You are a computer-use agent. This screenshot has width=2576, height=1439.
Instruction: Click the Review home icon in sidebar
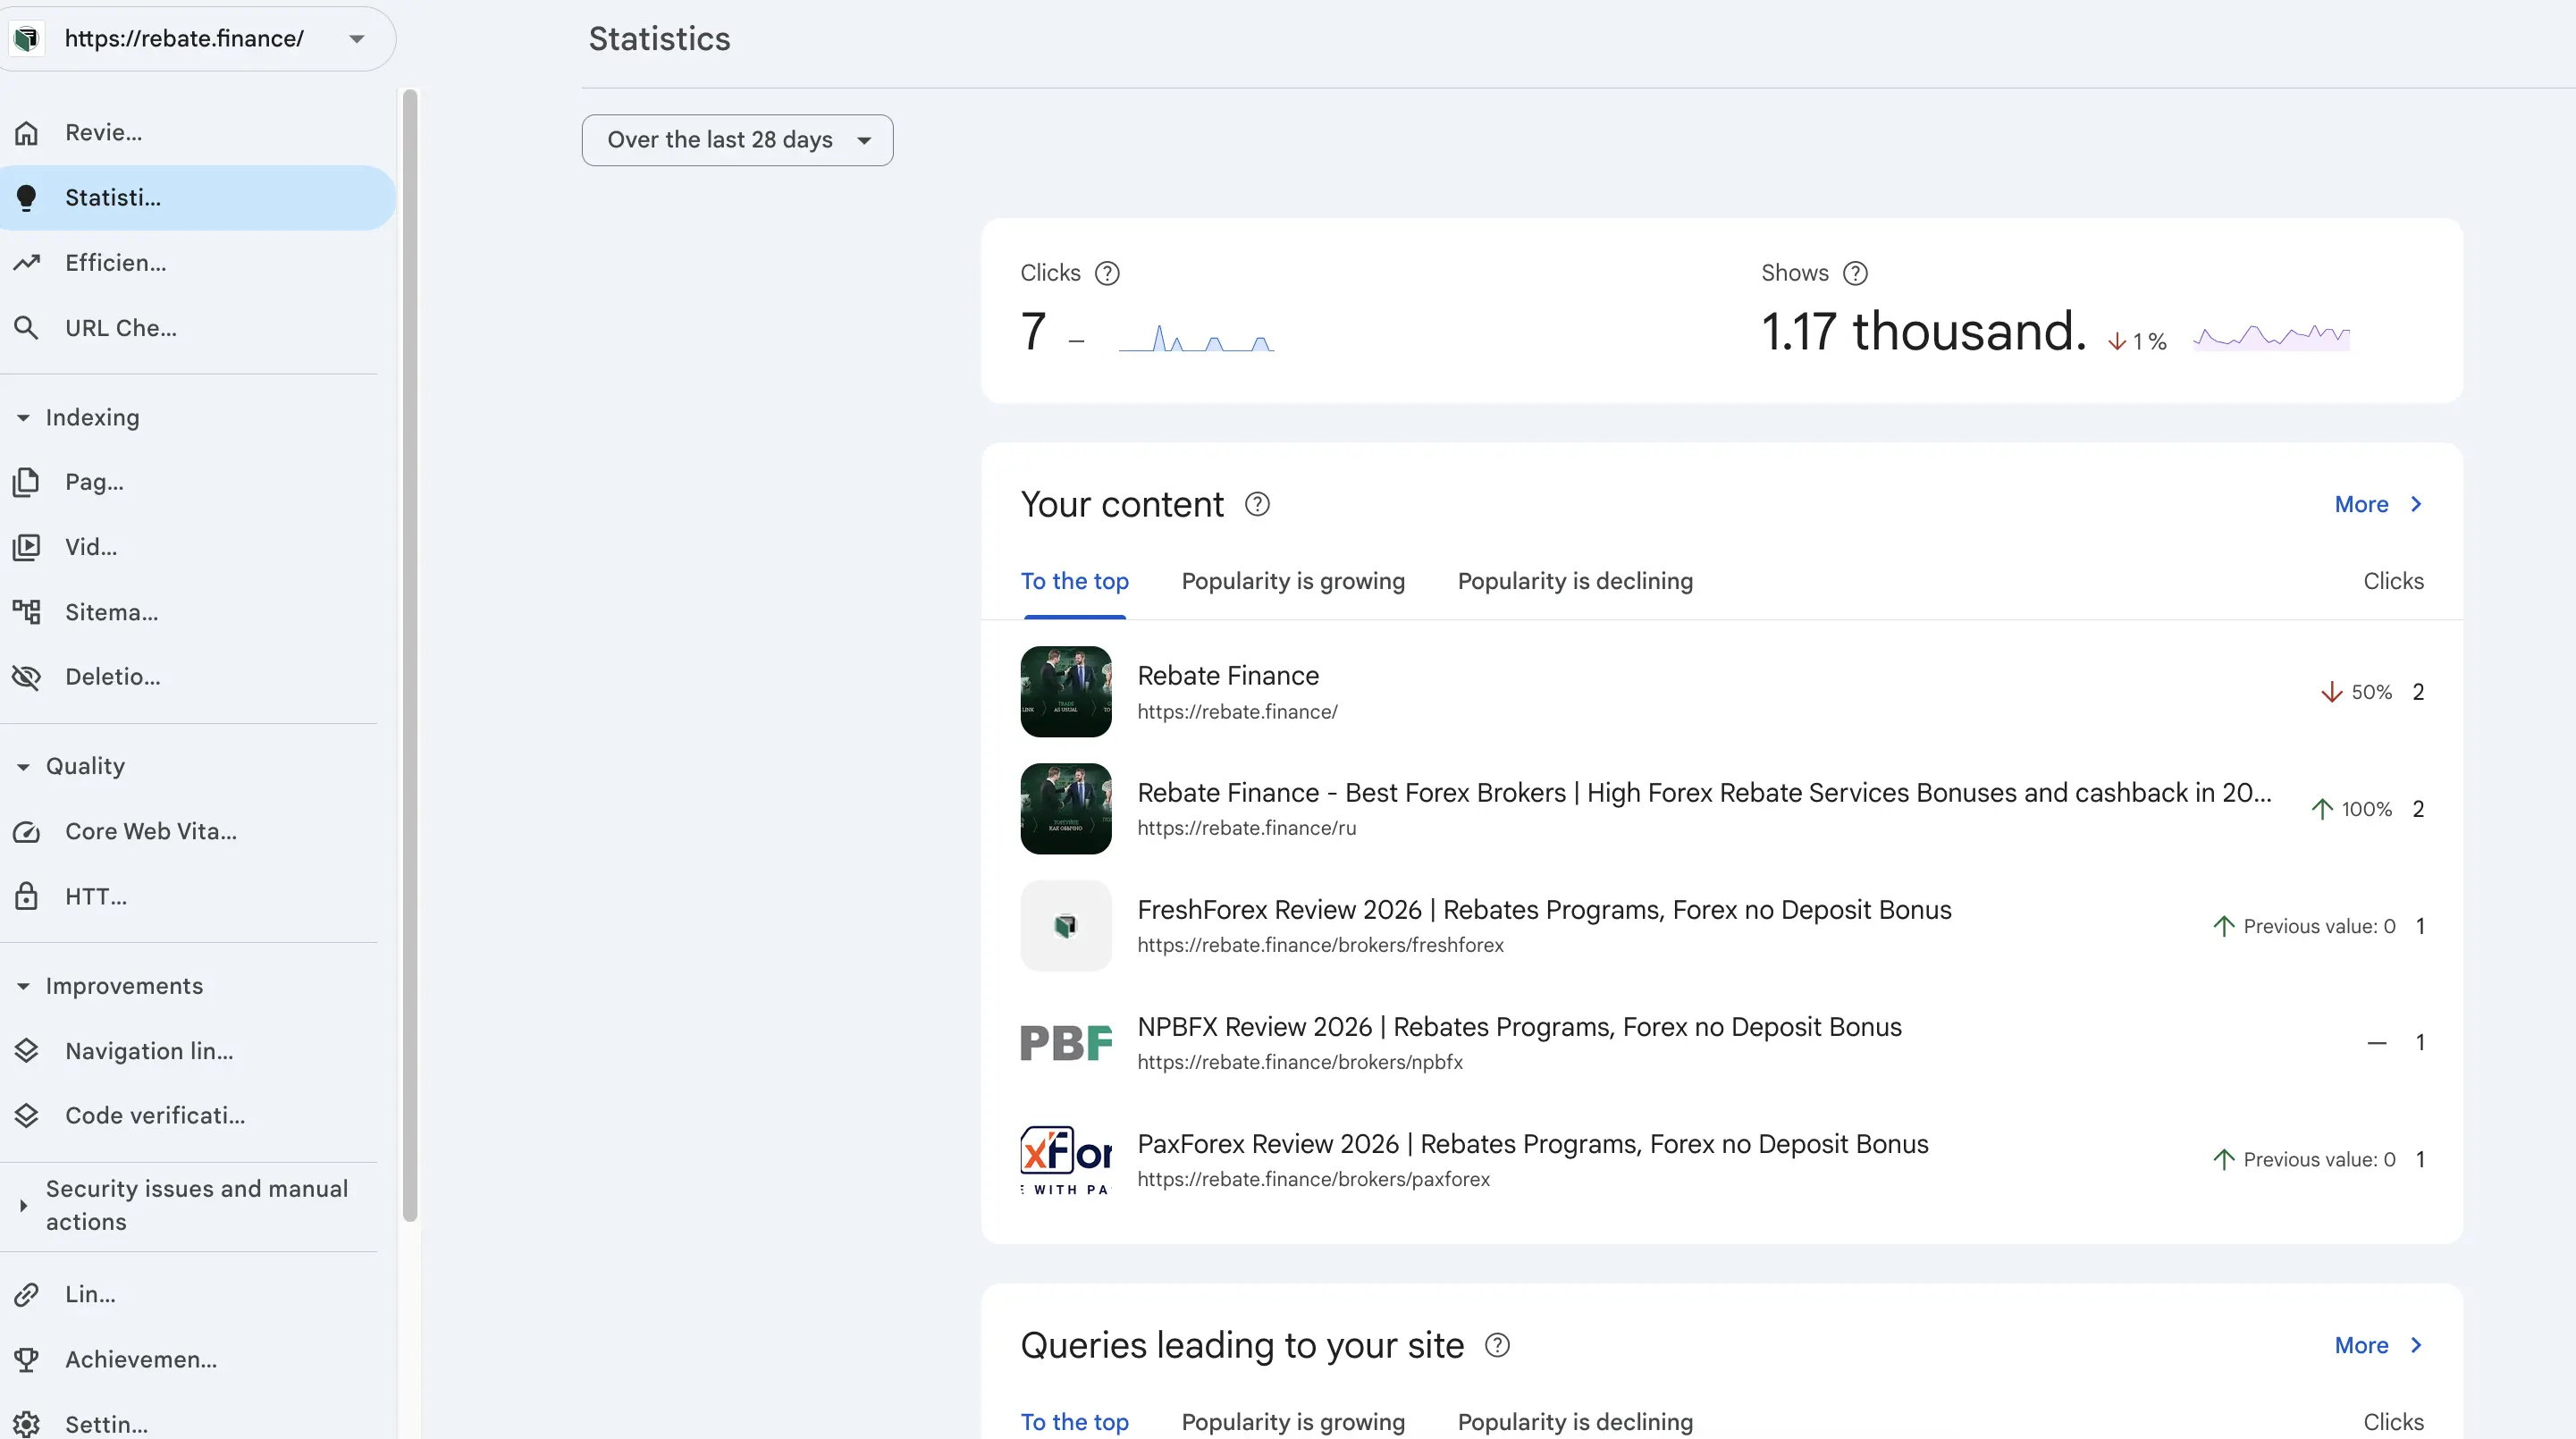click(x=27, y=133)
